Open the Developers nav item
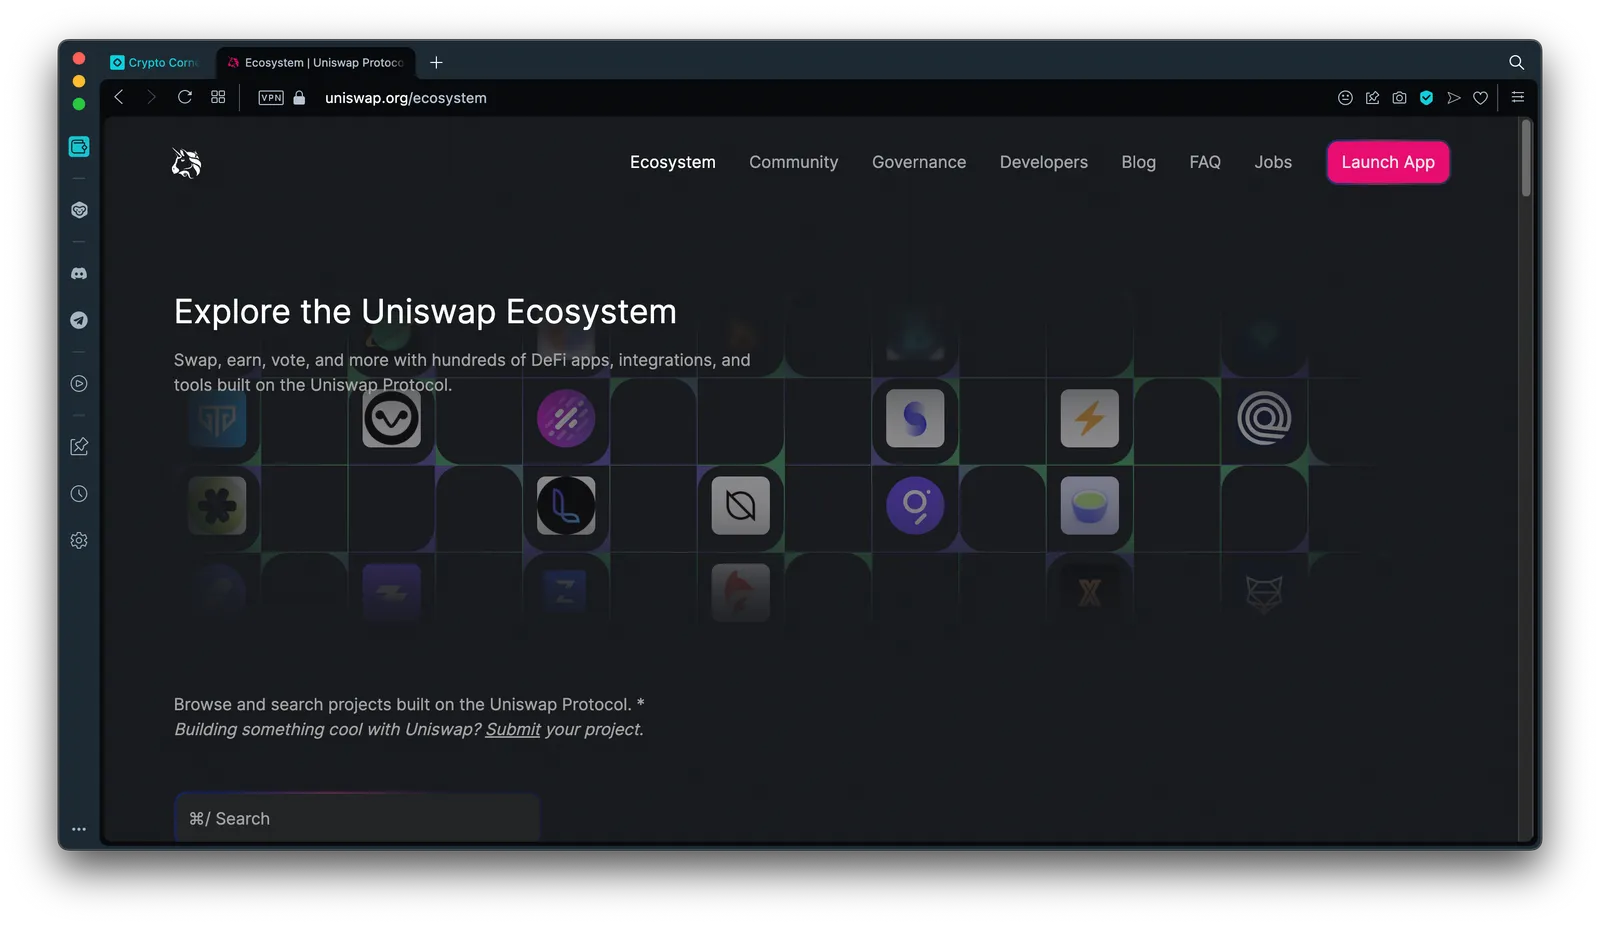The image size is (1600, 927). 1044,162
